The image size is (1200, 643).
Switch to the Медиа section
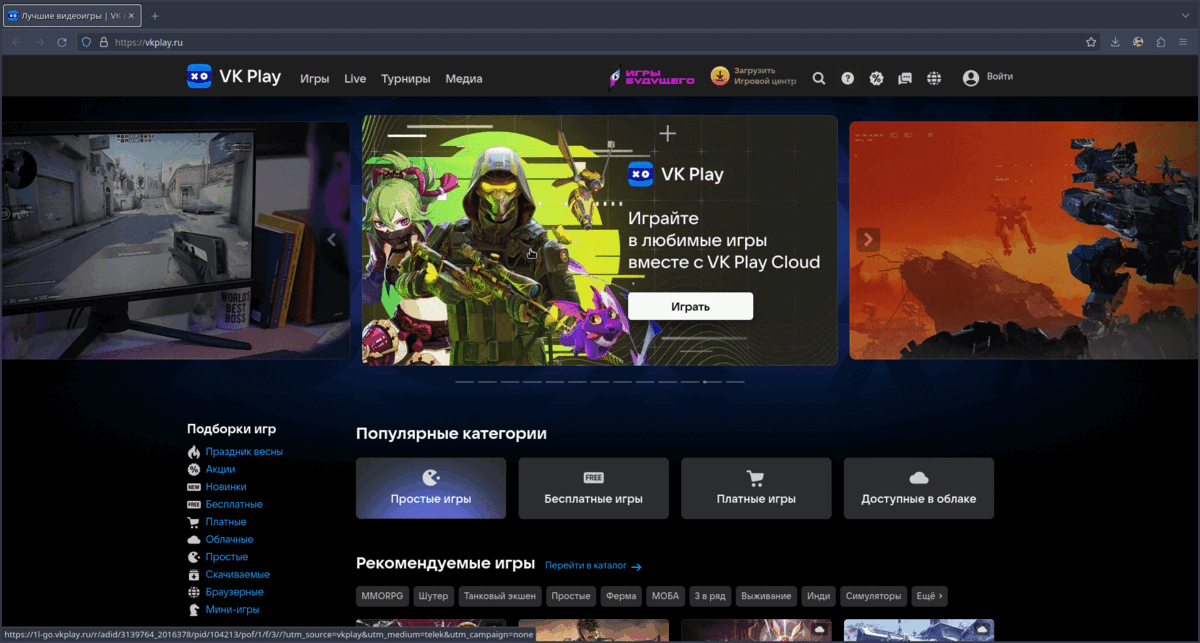coord(464,78)
